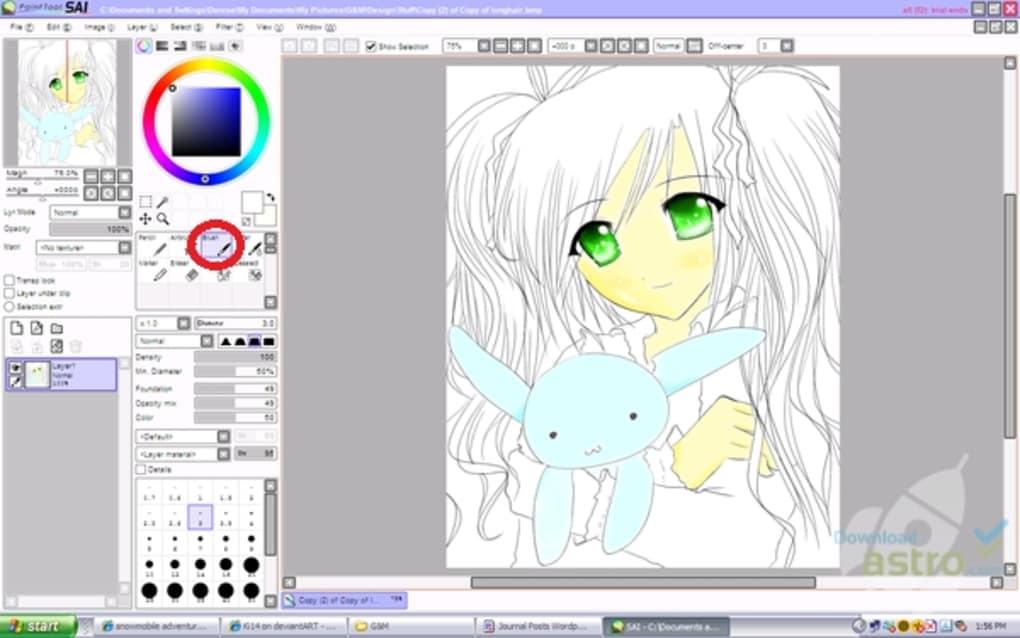The height and width of the screenshot is (638, 1020).
Task: Open the rotation angle dropdown in toolbar
Action: (591, 46)
